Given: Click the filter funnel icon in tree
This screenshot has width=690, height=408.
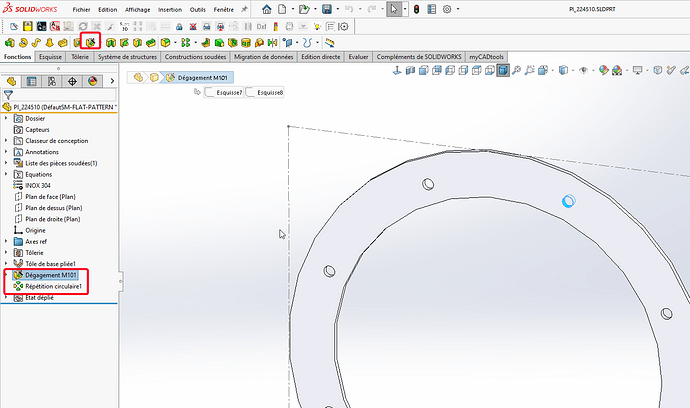Looking at the screenshot, I should [x=8, y=95].
